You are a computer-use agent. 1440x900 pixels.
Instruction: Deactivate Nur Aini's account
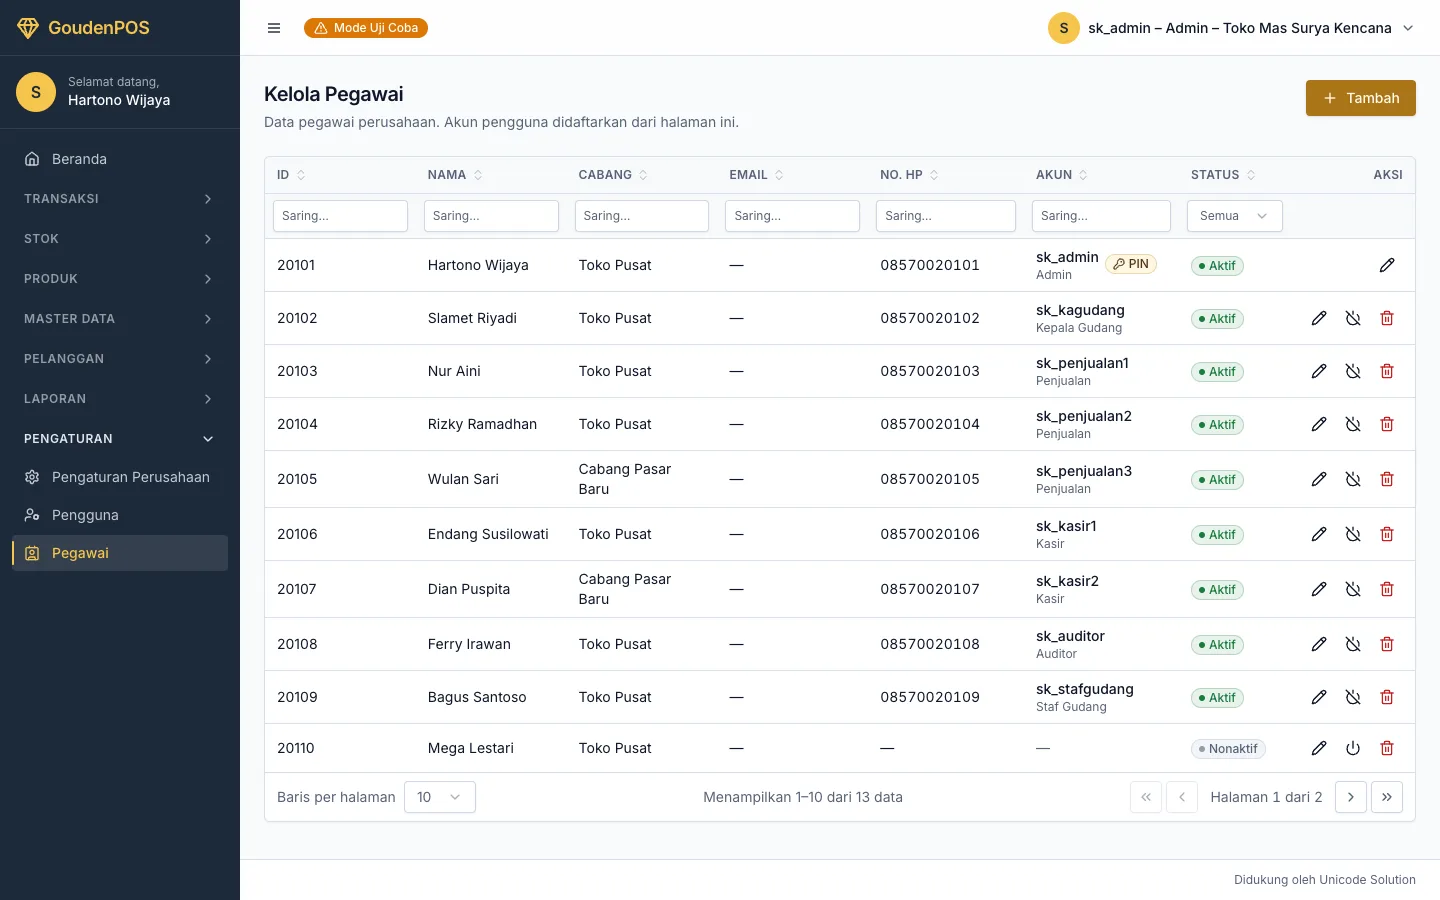click(1353, 371)
